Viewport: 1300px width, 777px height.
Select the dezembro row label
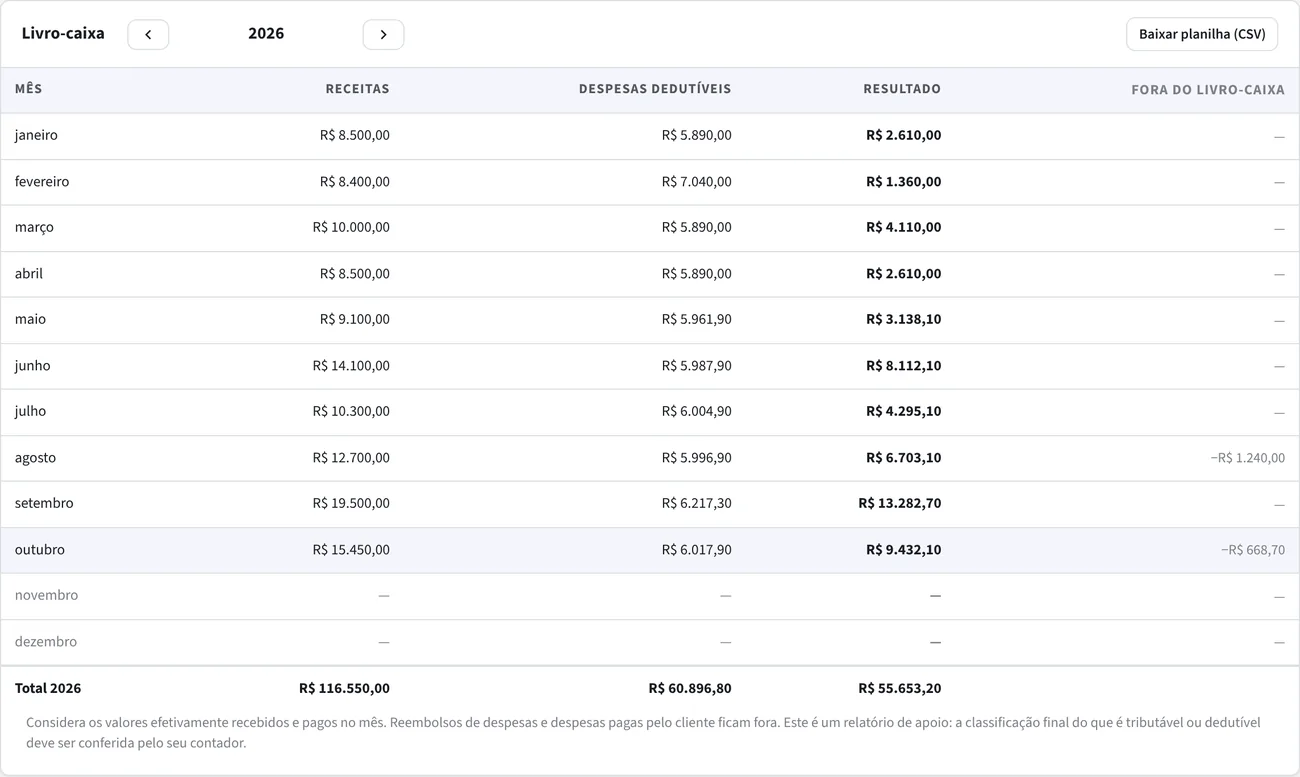pos(46,642)
